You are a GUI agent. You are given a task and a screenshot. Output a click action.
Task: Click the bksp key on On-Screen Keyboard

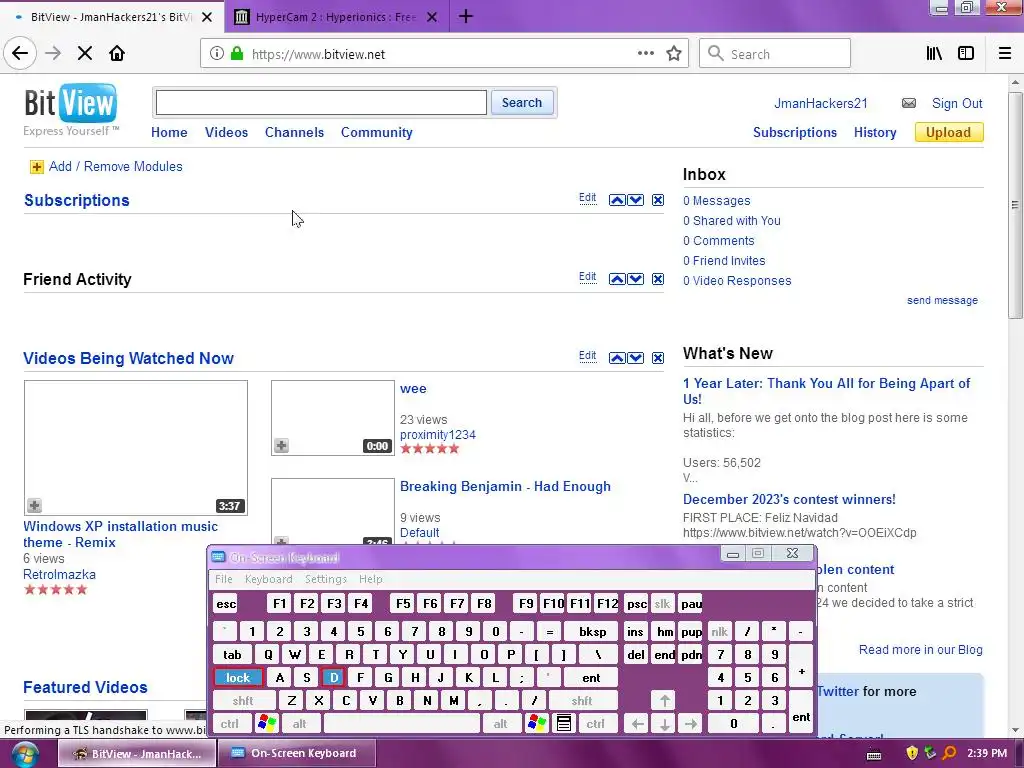592,632
